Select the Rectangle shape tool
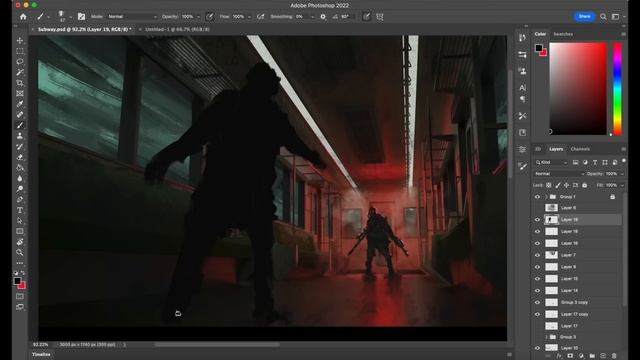The height and width of the screenshot is (360, 640). coord(20,231)
